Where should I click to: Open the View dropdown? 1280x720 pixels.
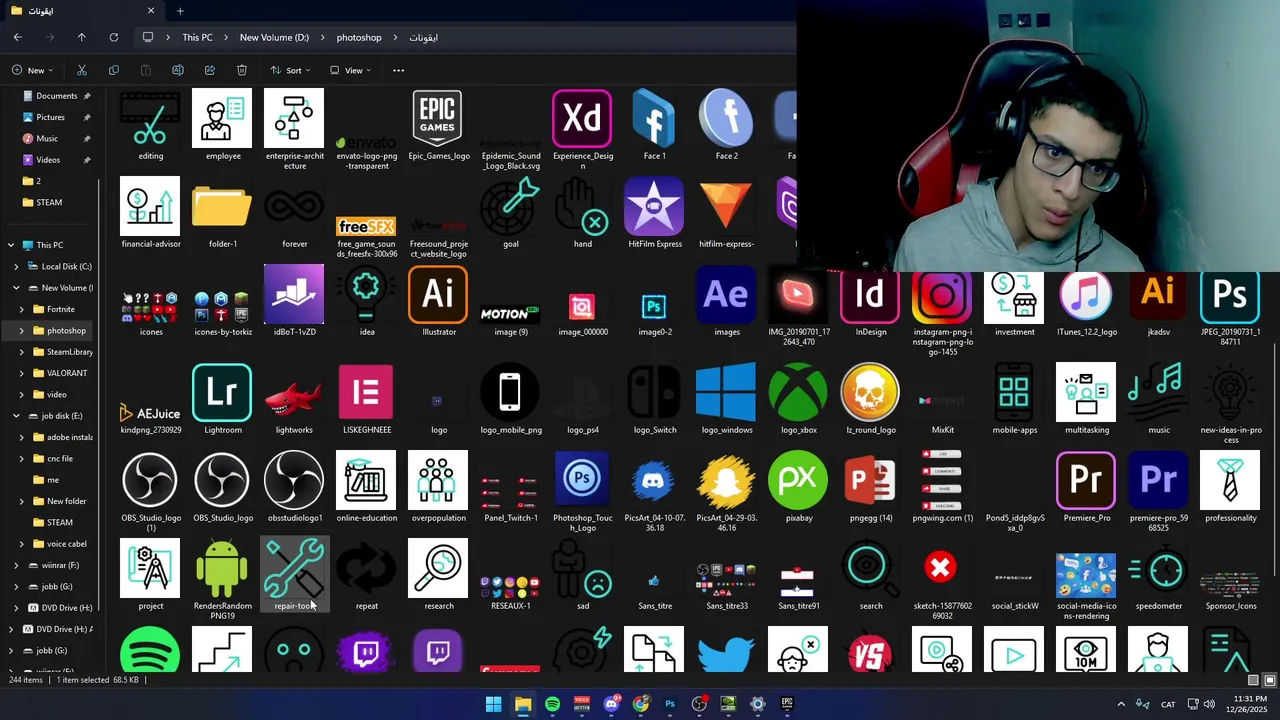coord(351,70)
